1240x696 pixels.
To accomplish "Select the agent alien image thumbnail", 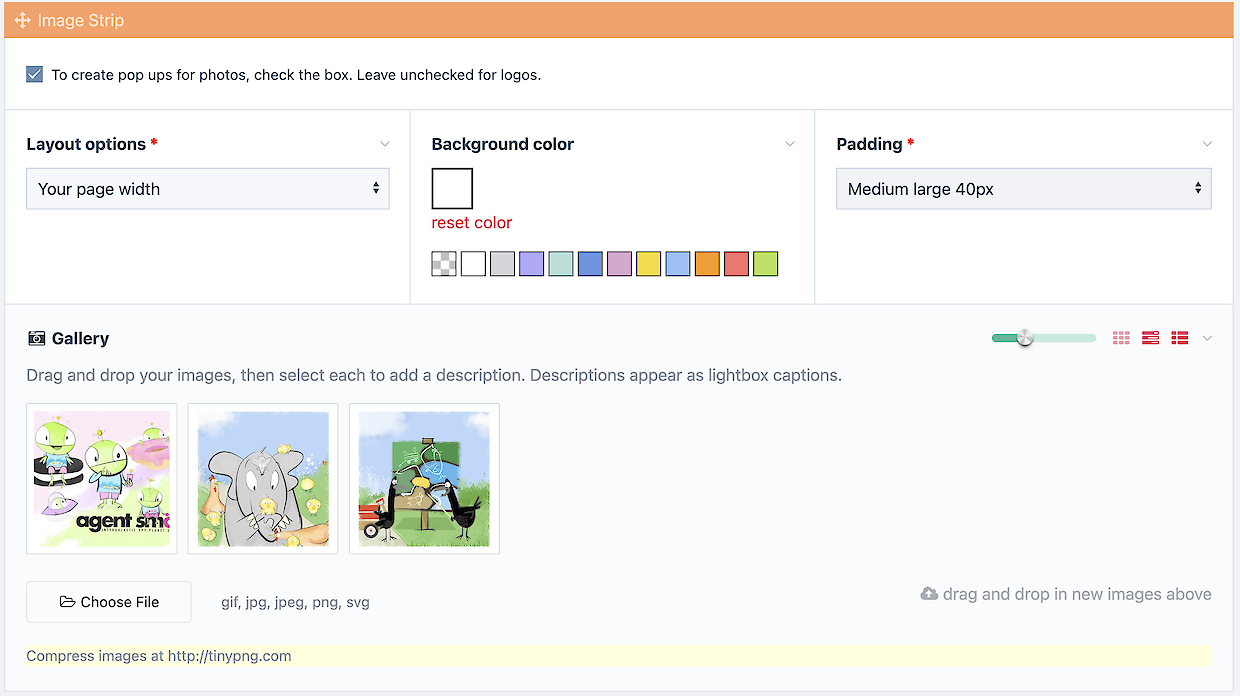I will click(102, 478).
